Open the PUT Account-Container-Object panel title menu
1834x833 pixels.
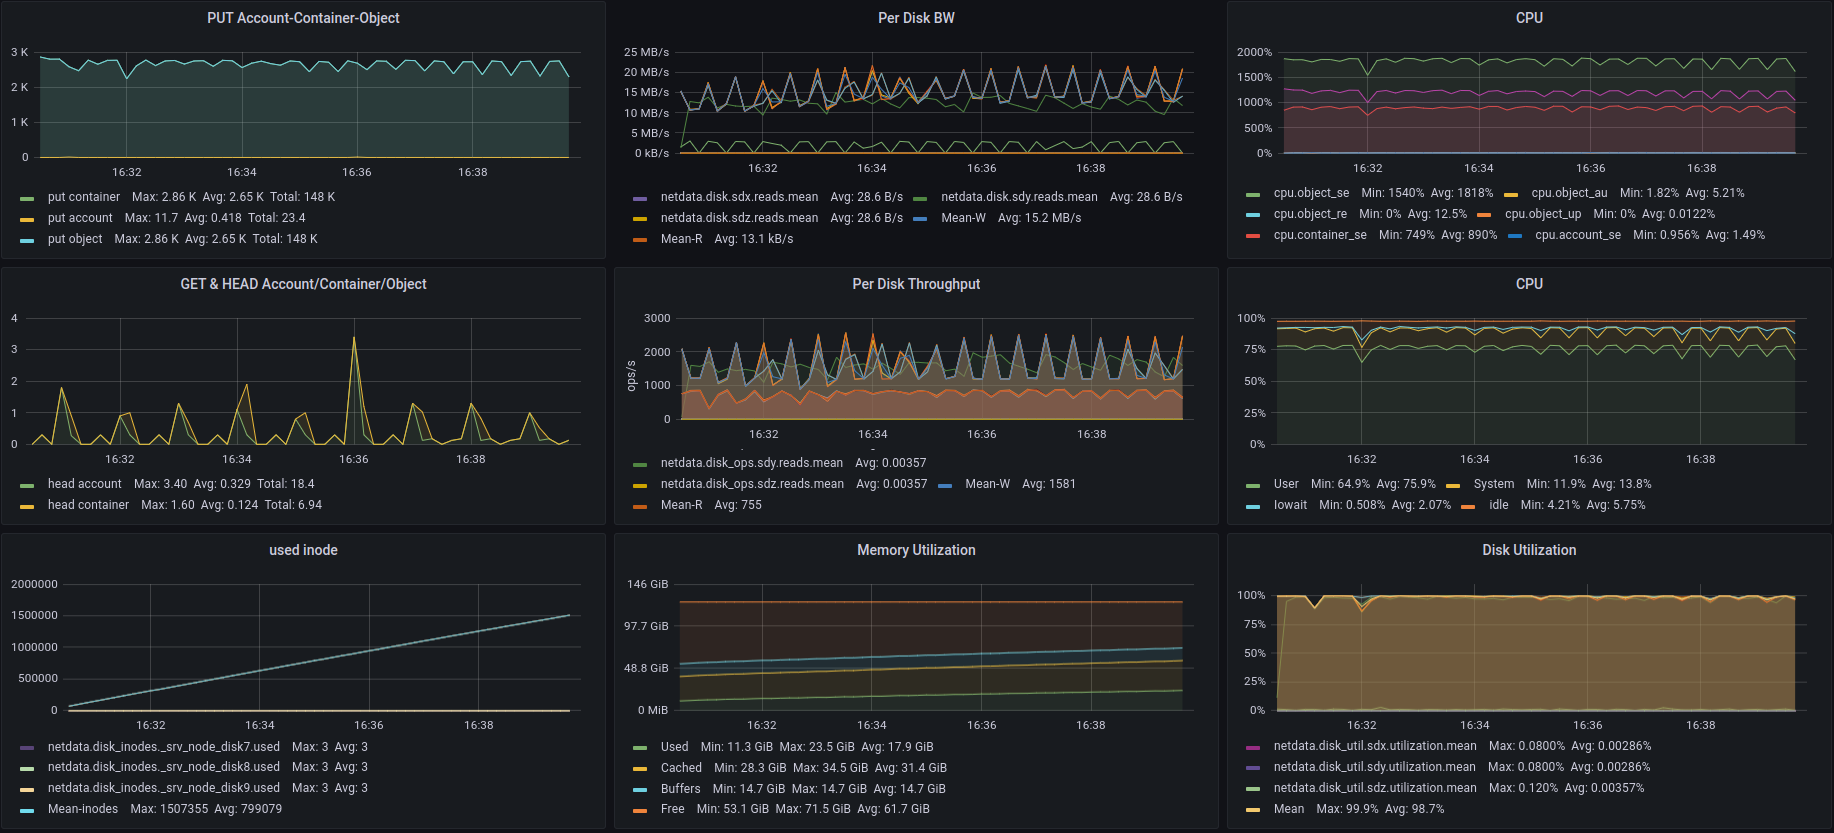(303, 18)
